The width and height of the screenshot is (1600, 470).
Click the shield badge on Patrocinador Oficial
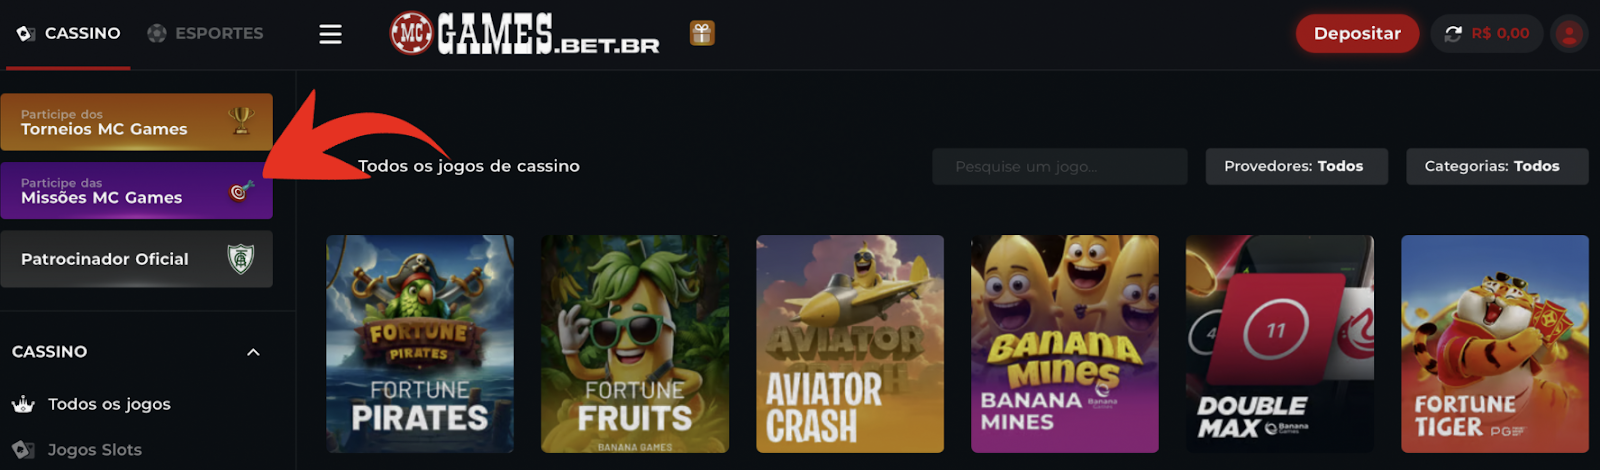coord(241,259)
